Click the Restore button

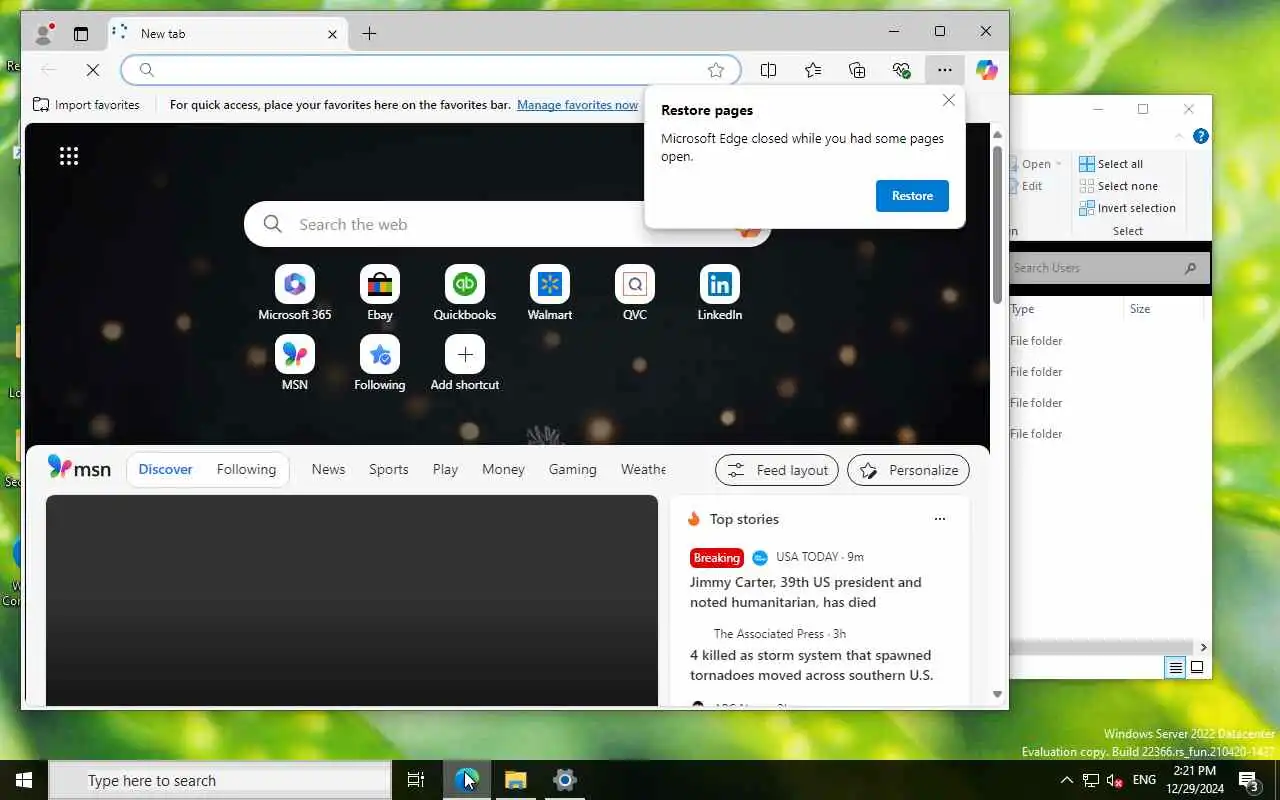point(912,196)
